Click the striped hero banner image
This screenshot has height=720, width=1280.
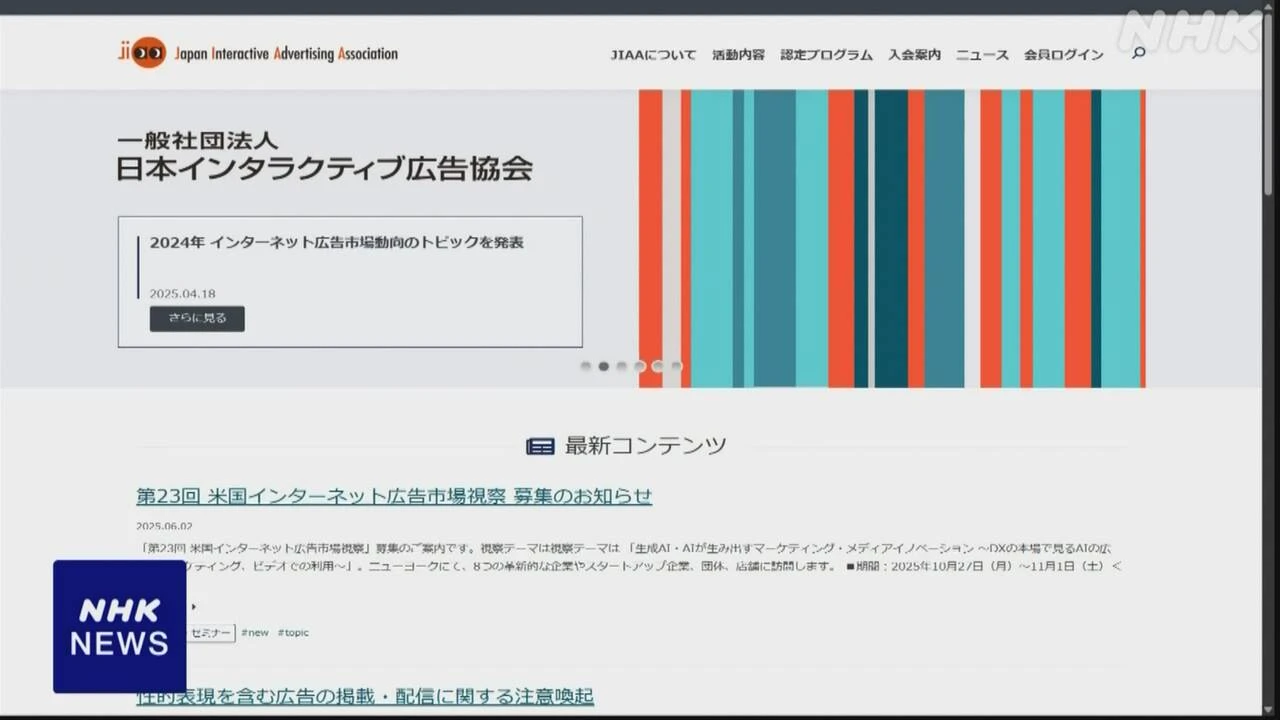[x=892, y=239]
